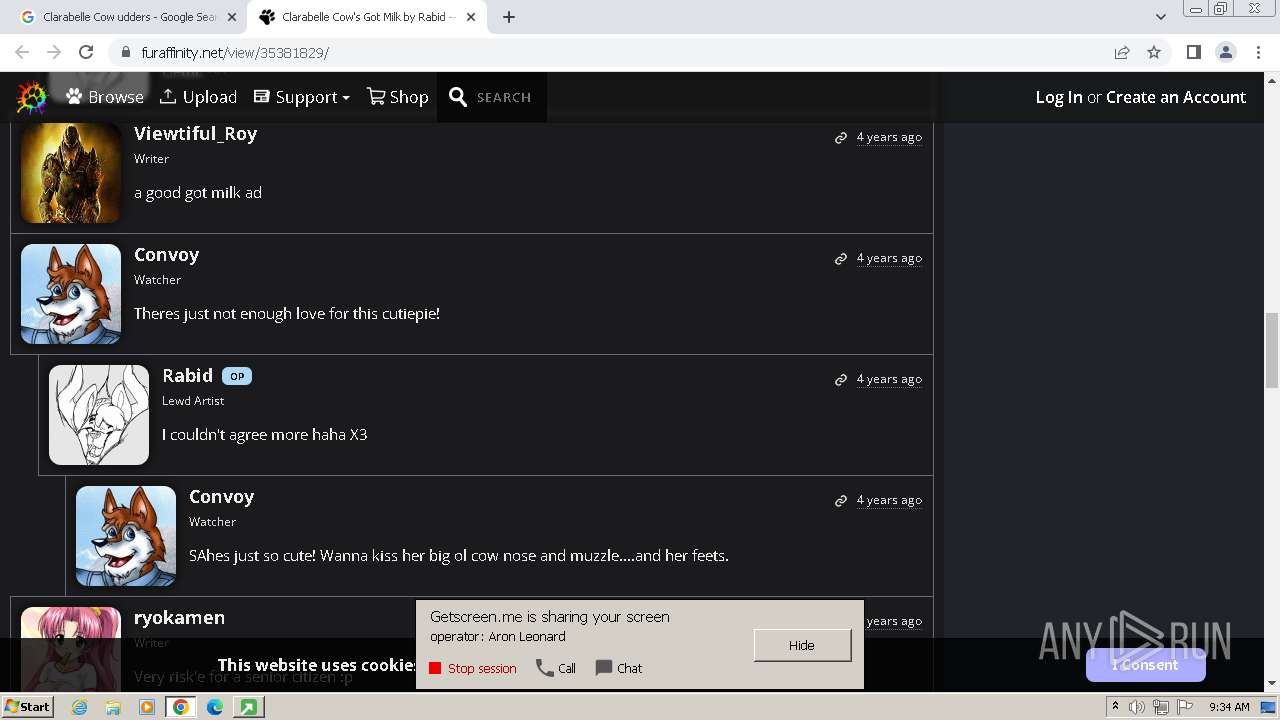This screenshot has height=720, width=1280.
Task: Click permalink icon on Rabid's reply
Action: click(x=841, y=380)
